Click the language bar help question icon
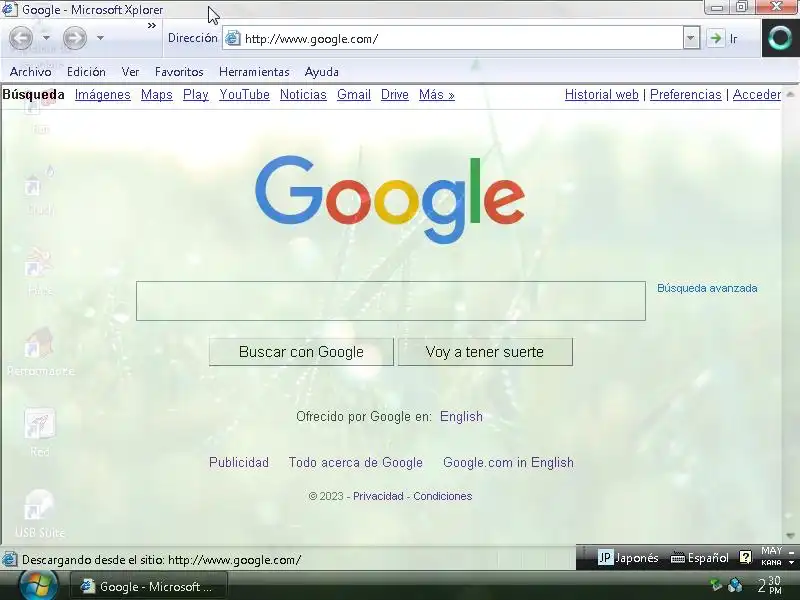The image size is (800, 600). point(745,557)
